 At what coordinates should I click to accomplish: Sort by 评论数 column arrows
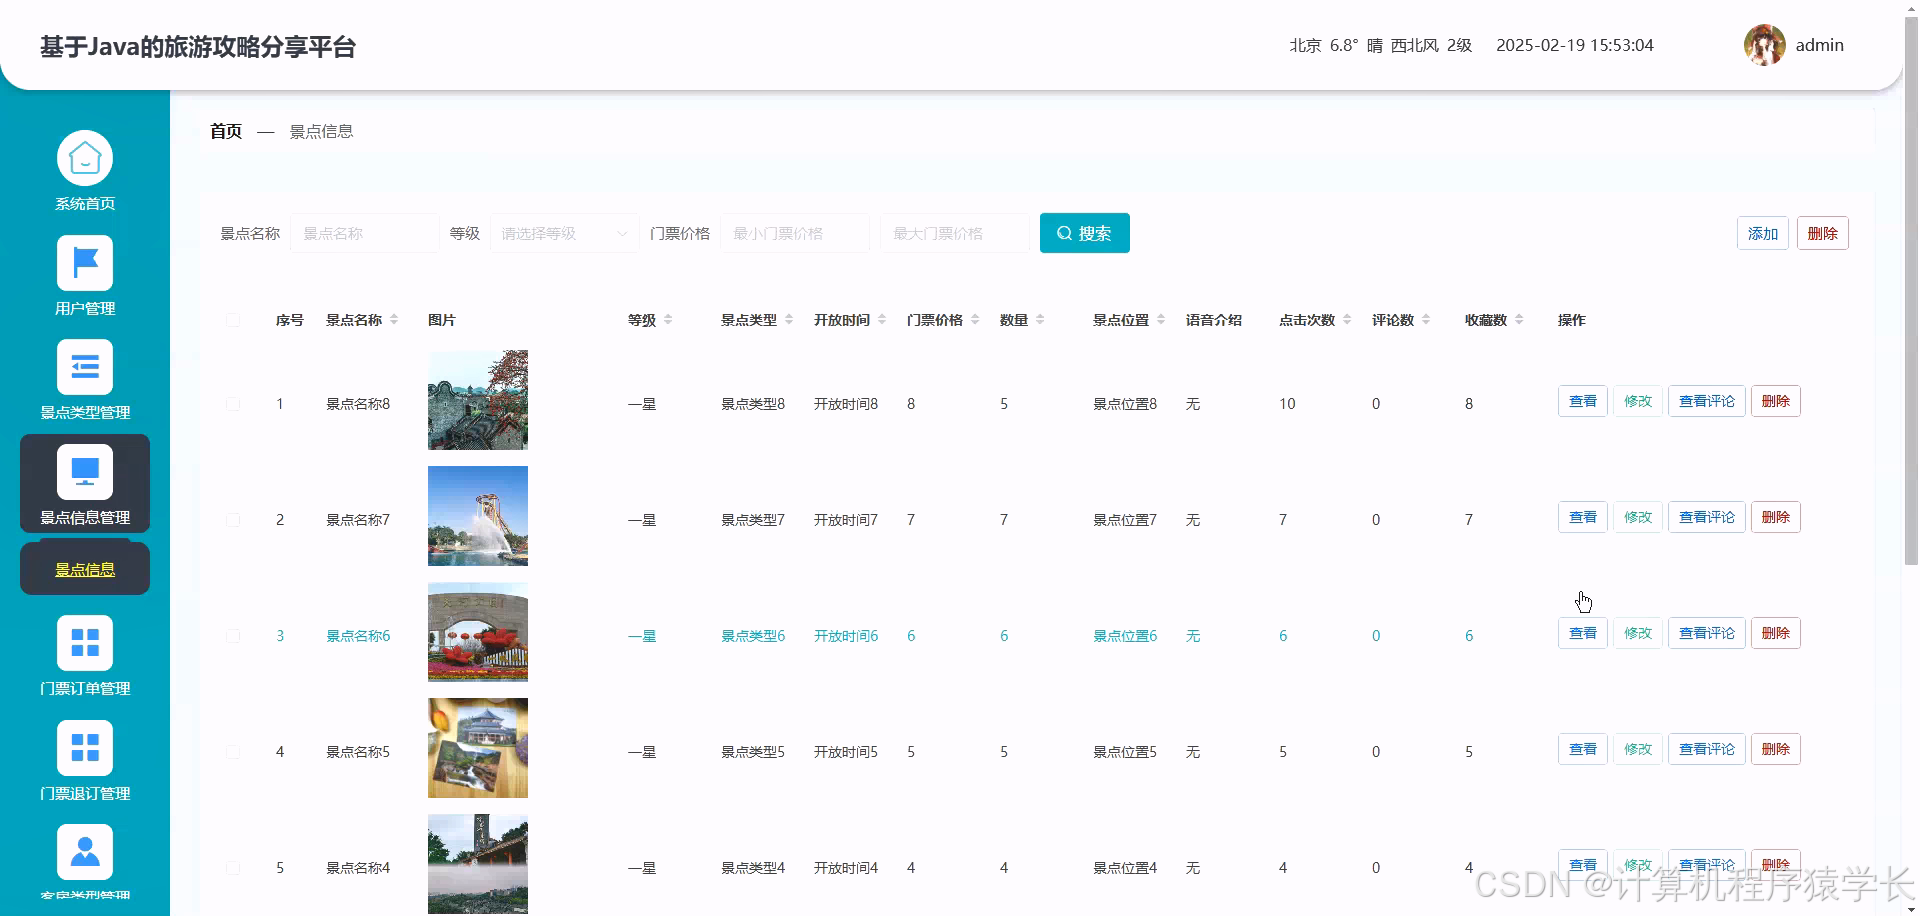tap(1426, 320)
